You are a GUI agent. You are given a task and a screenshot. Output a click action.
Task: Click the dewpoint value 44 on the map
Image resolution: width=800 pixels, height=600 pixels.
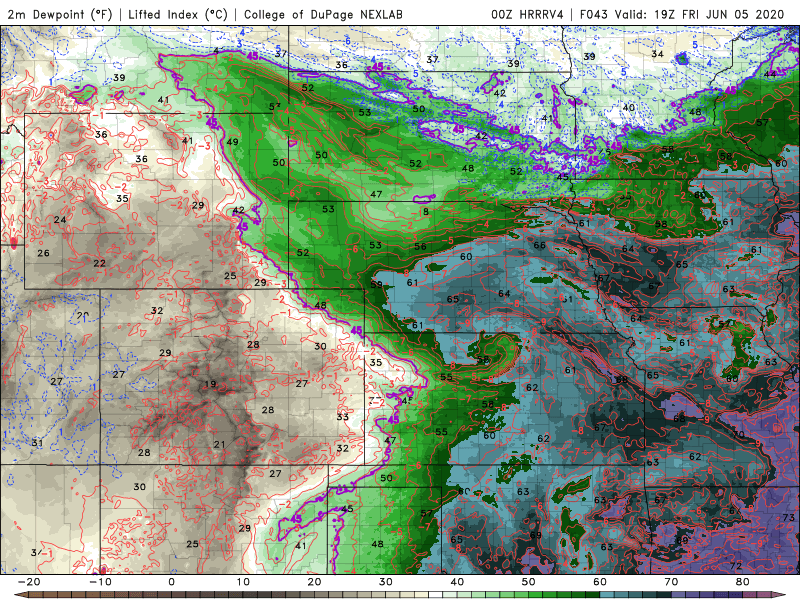point(770,74)
